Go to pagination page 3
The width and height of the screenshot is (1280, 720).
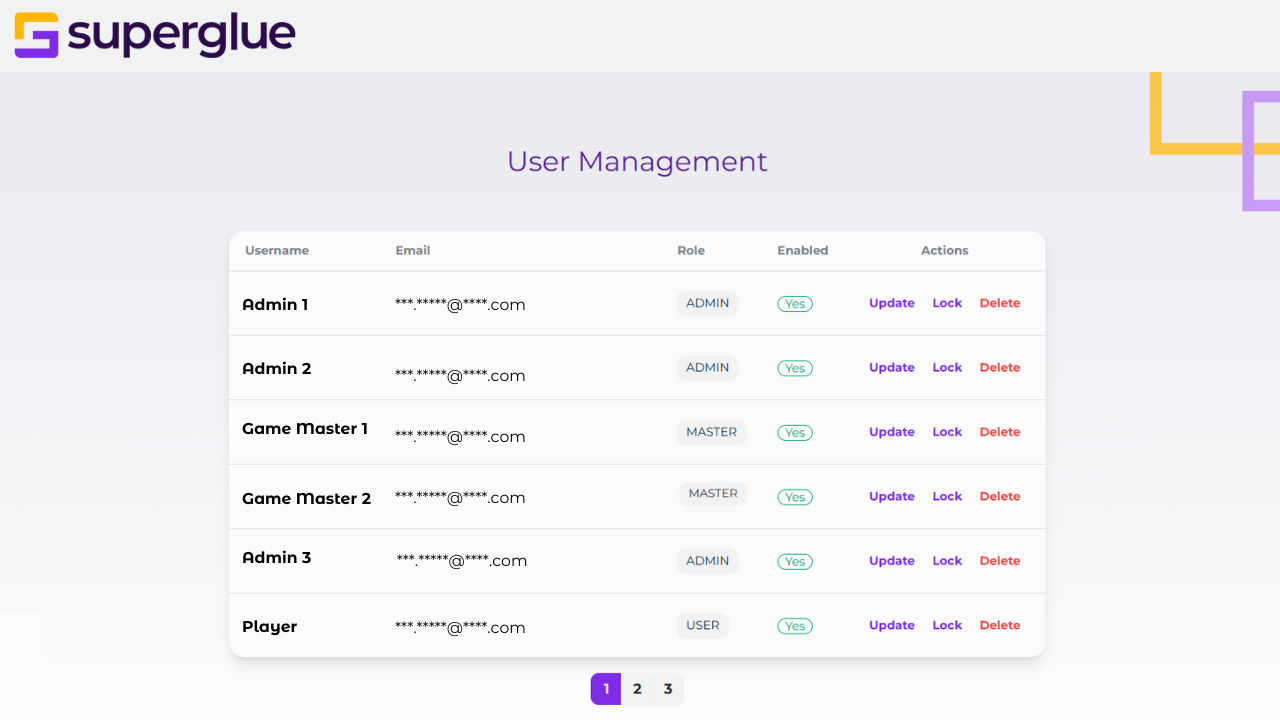click(668, 689)
